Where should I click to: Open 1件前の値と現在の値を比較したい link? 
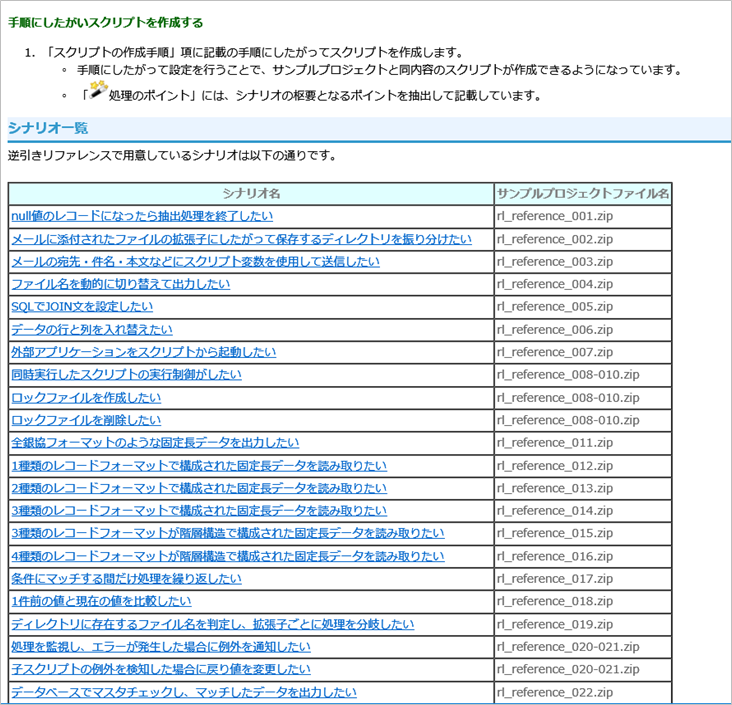(x=100, y=601)
